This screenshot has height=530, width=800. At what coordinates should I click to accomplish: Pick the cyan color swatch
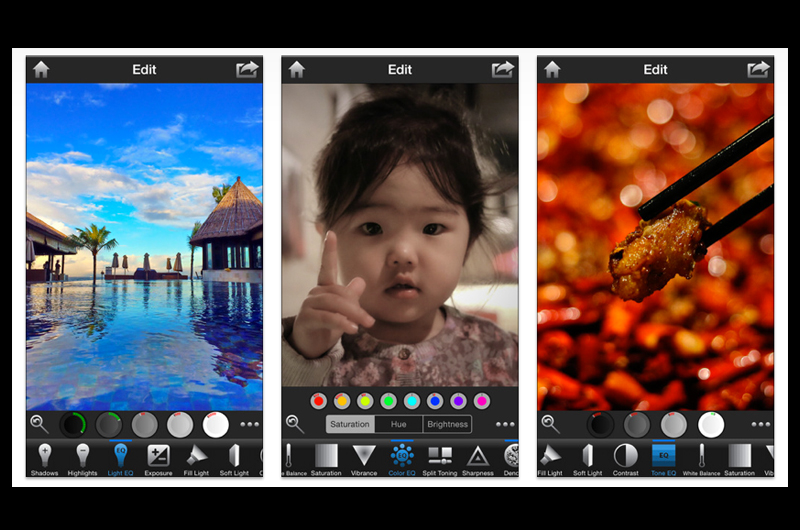tap(412, 401)
